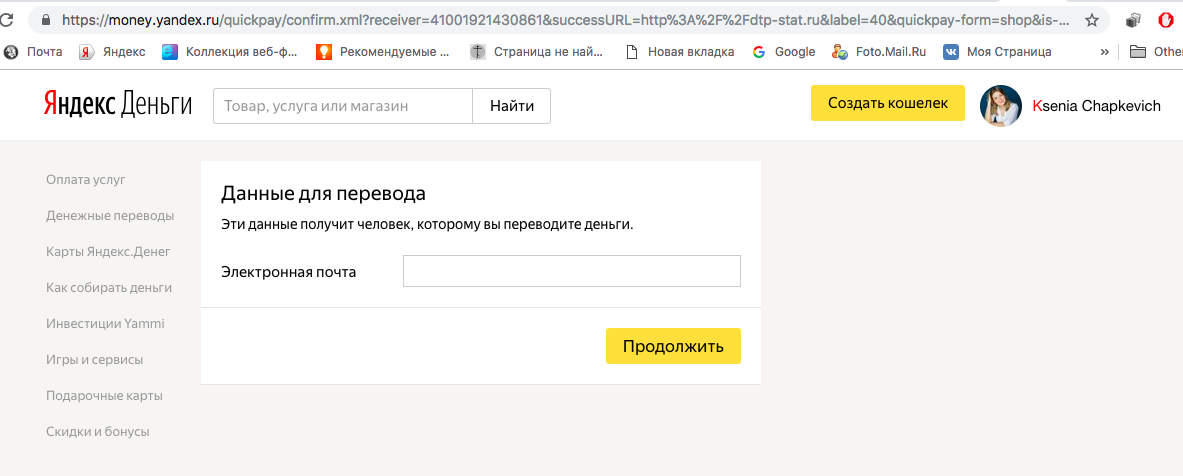Image resolution: width=1183 pixels, height=476 pixels.
Task: Open Оплата услуг in the sidebar
Action: (85, 180)
